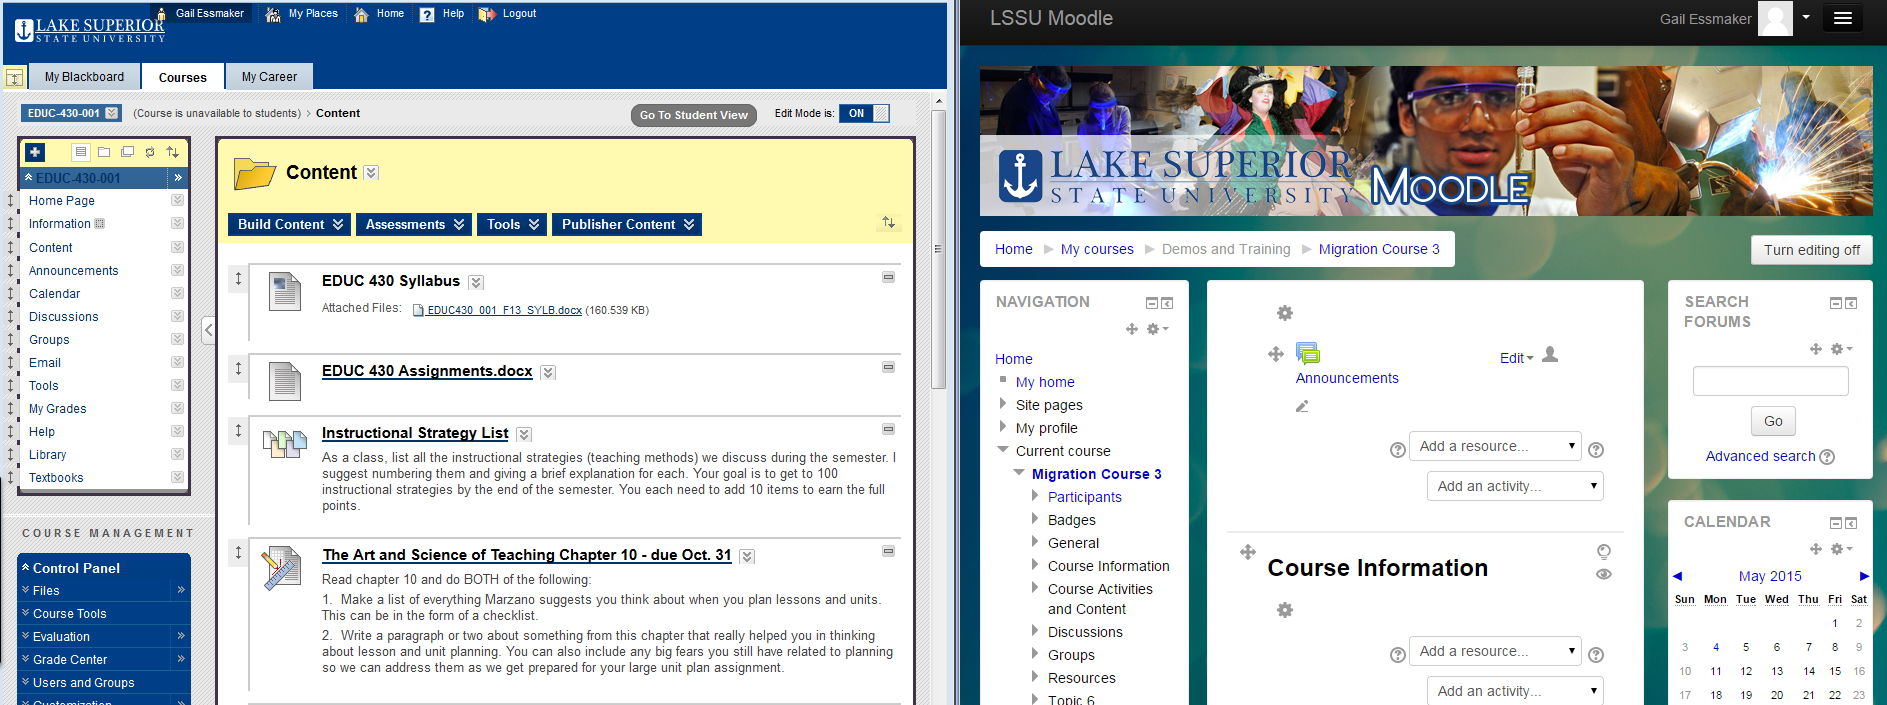Click the Help question mark icon in Blackboard header

427,14
